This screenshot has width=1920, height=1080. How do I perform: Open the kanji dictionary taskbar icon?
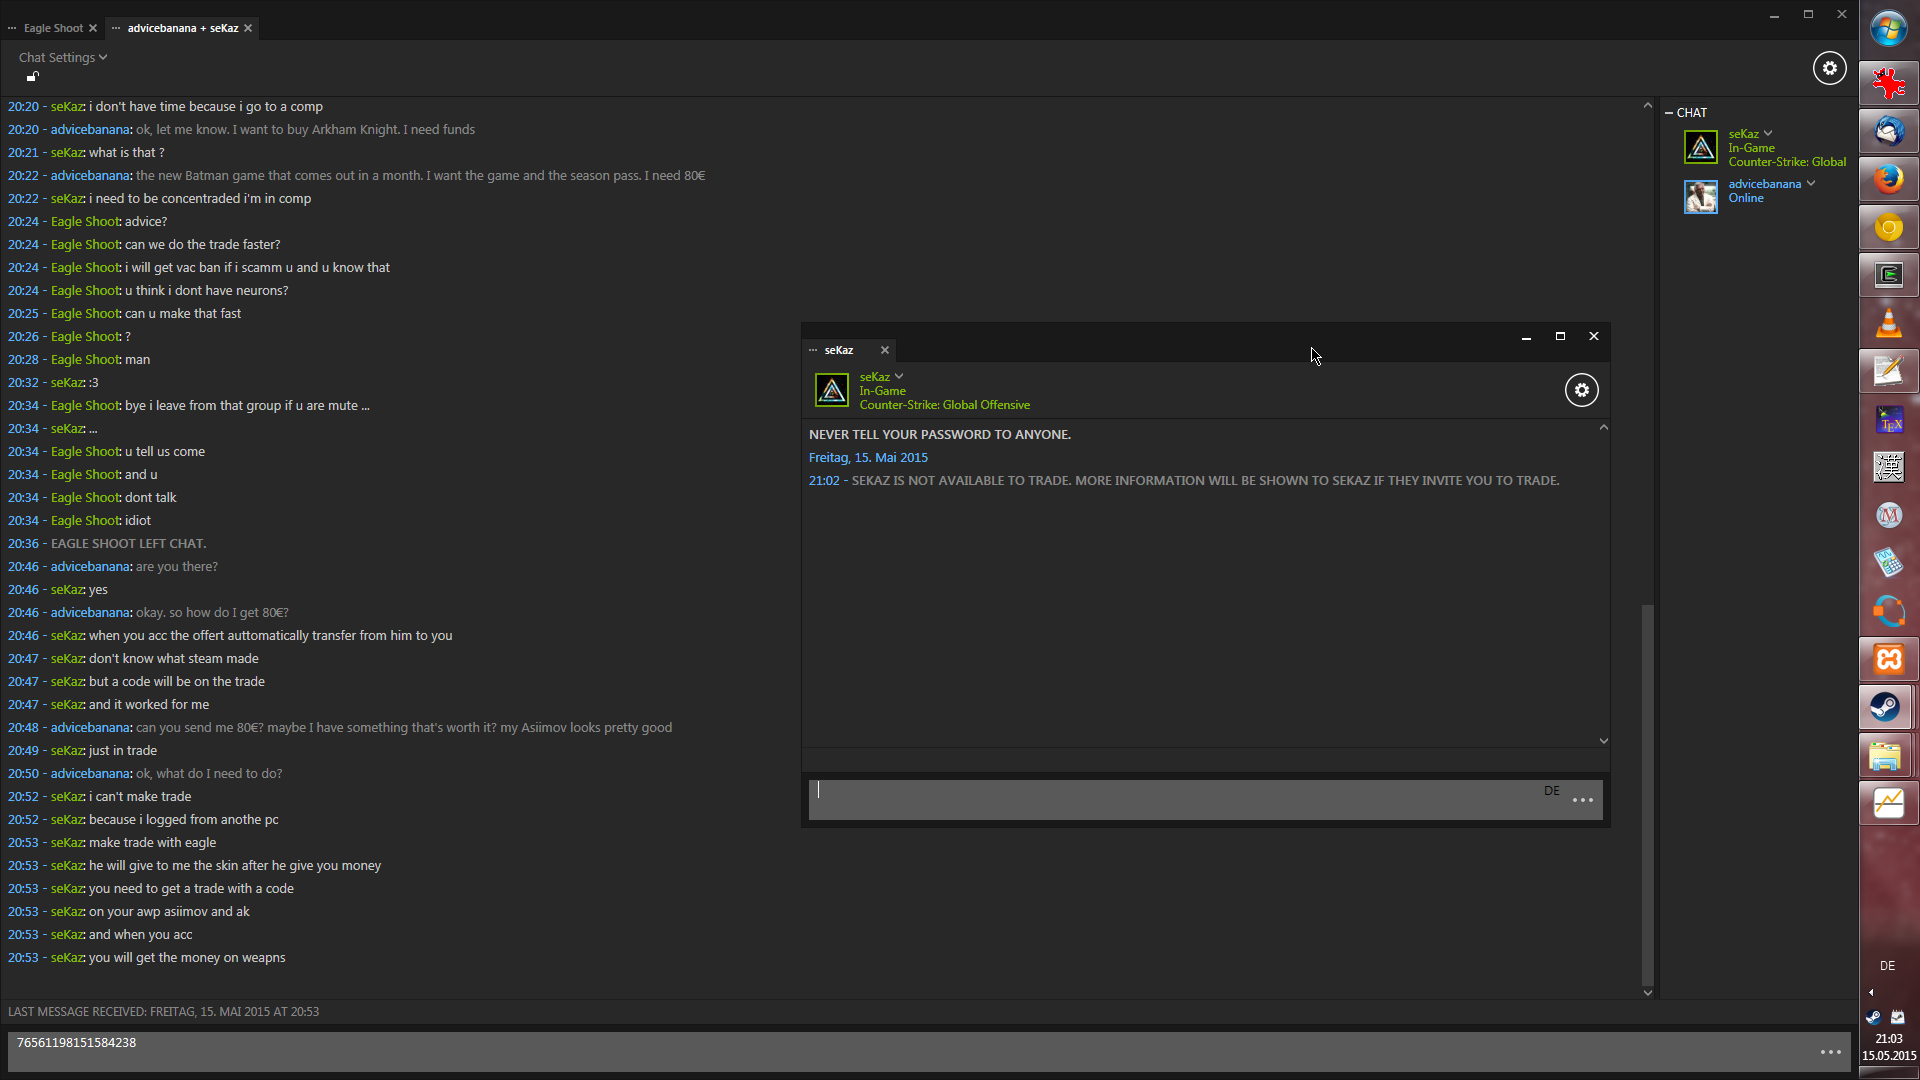1889,467
